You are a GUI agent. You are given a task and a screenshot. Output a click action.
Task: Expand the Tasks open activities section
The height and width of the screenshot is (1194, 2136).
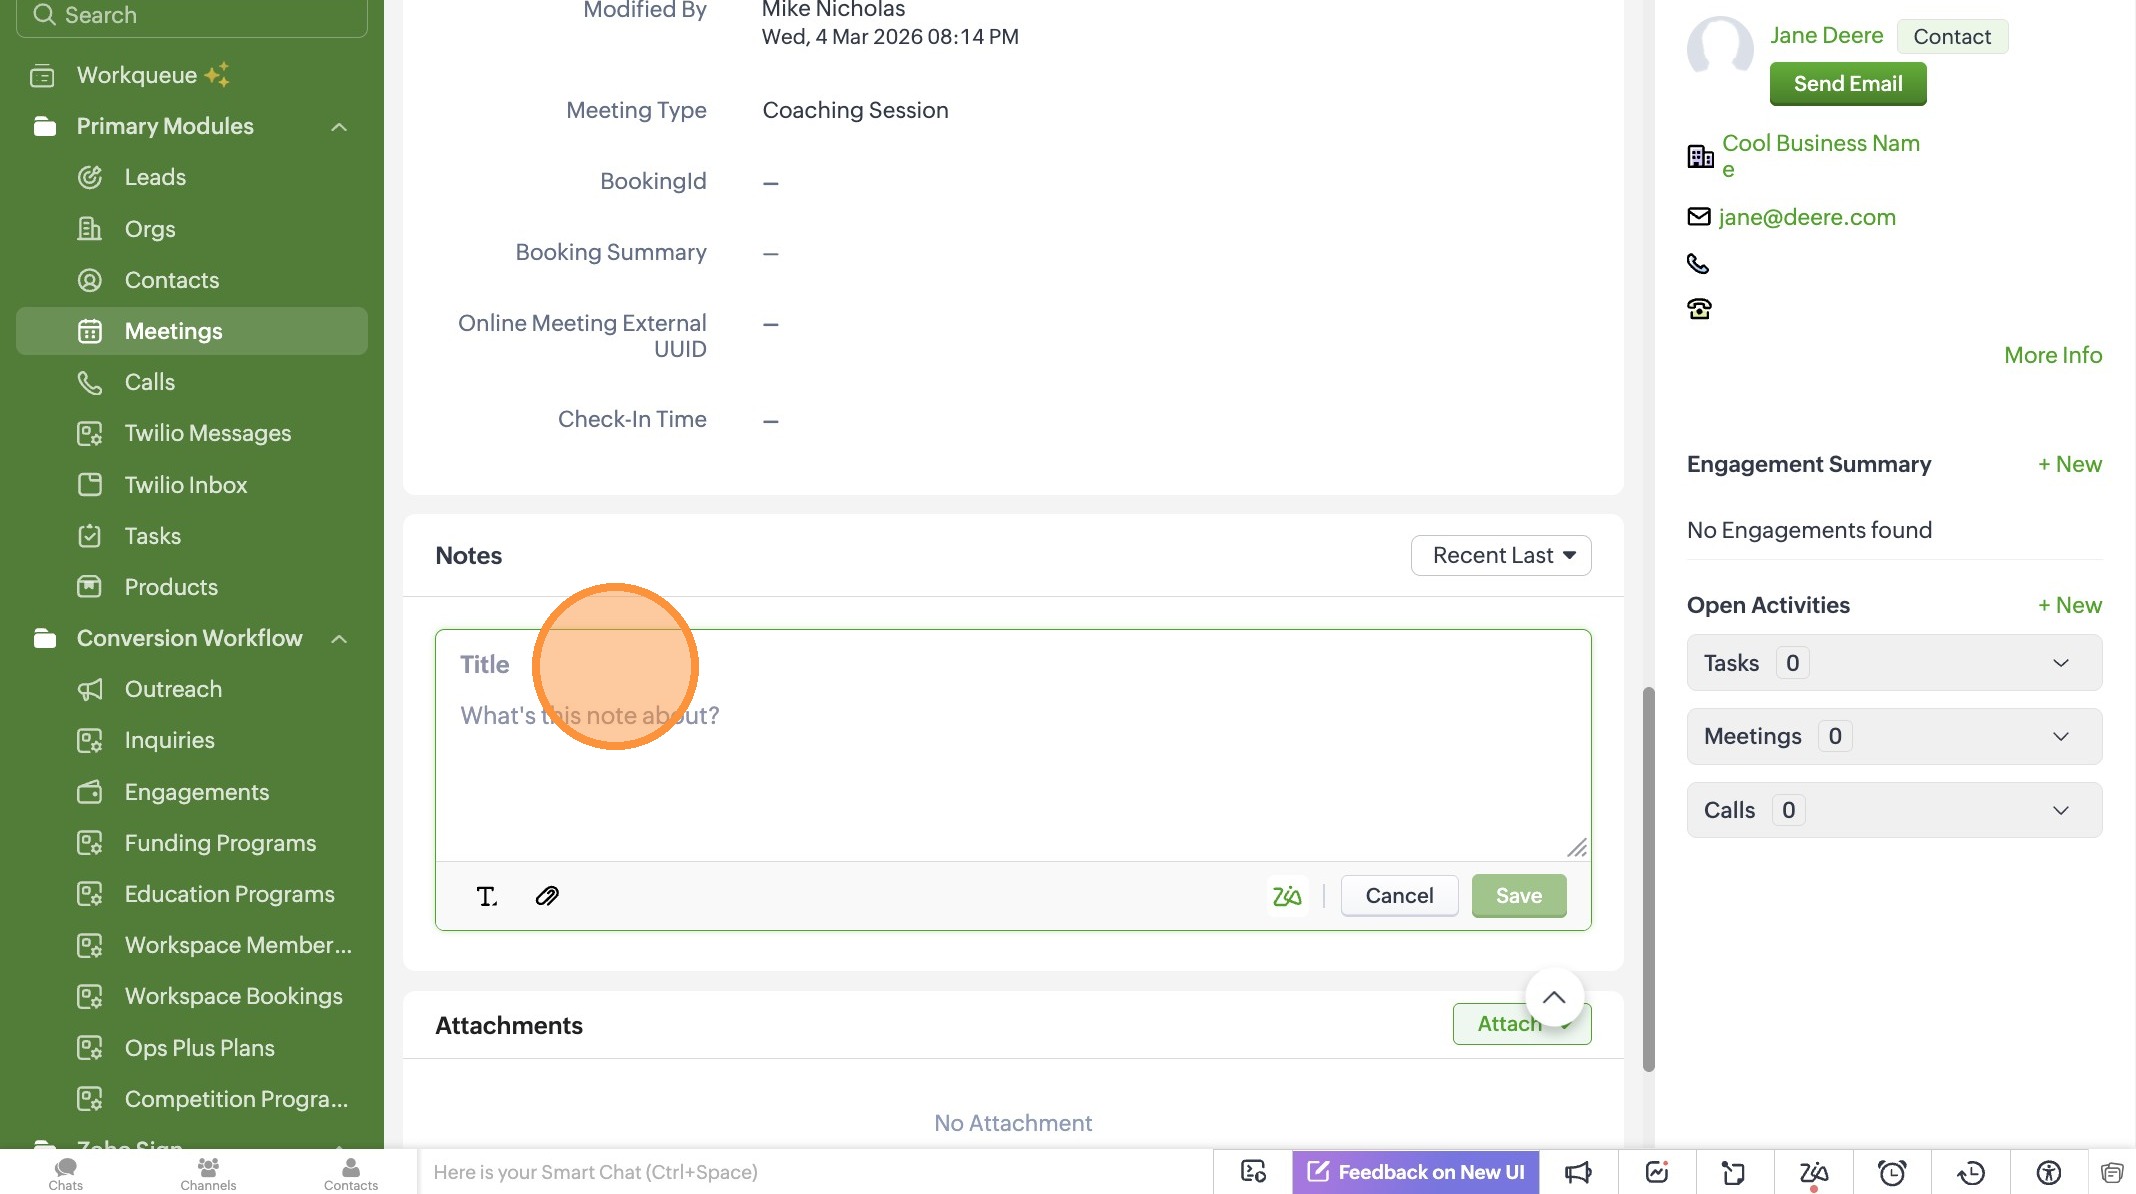tap(2060, 663)
